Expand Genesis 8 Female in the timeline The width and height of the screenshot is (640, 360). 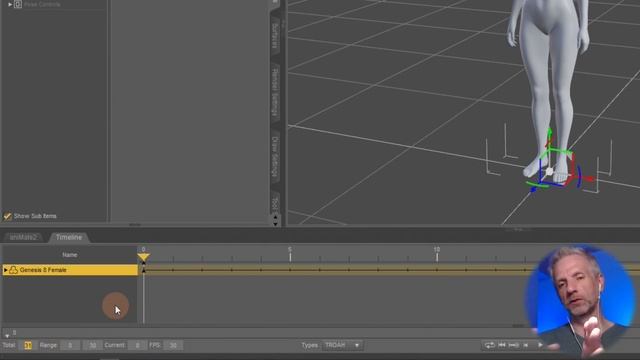[5, 270]
